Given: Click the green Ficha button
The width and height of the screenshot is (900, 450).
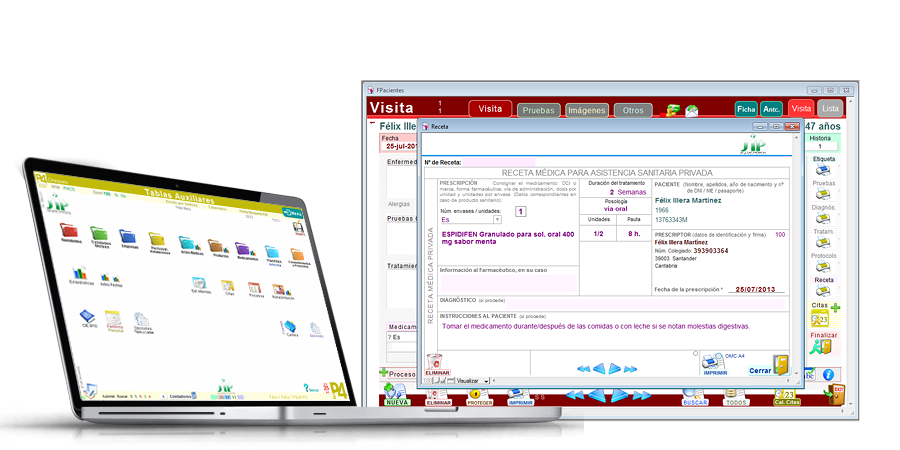Looking at the screenshot, I should (746, 109).
